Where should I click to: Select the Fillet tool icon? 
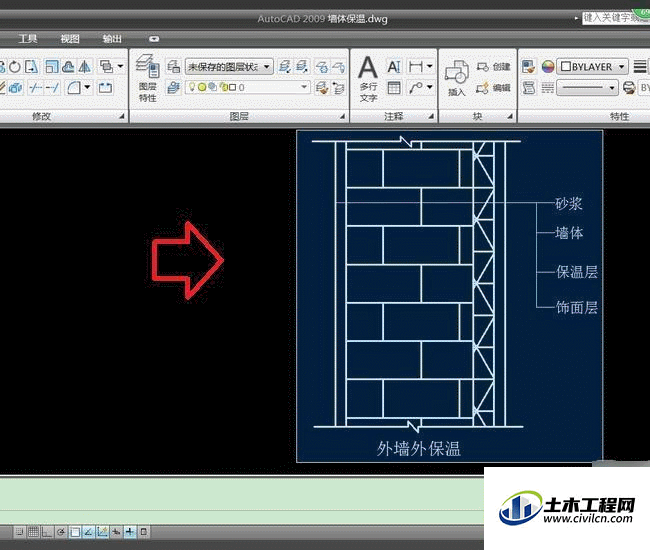pos(74,87)
